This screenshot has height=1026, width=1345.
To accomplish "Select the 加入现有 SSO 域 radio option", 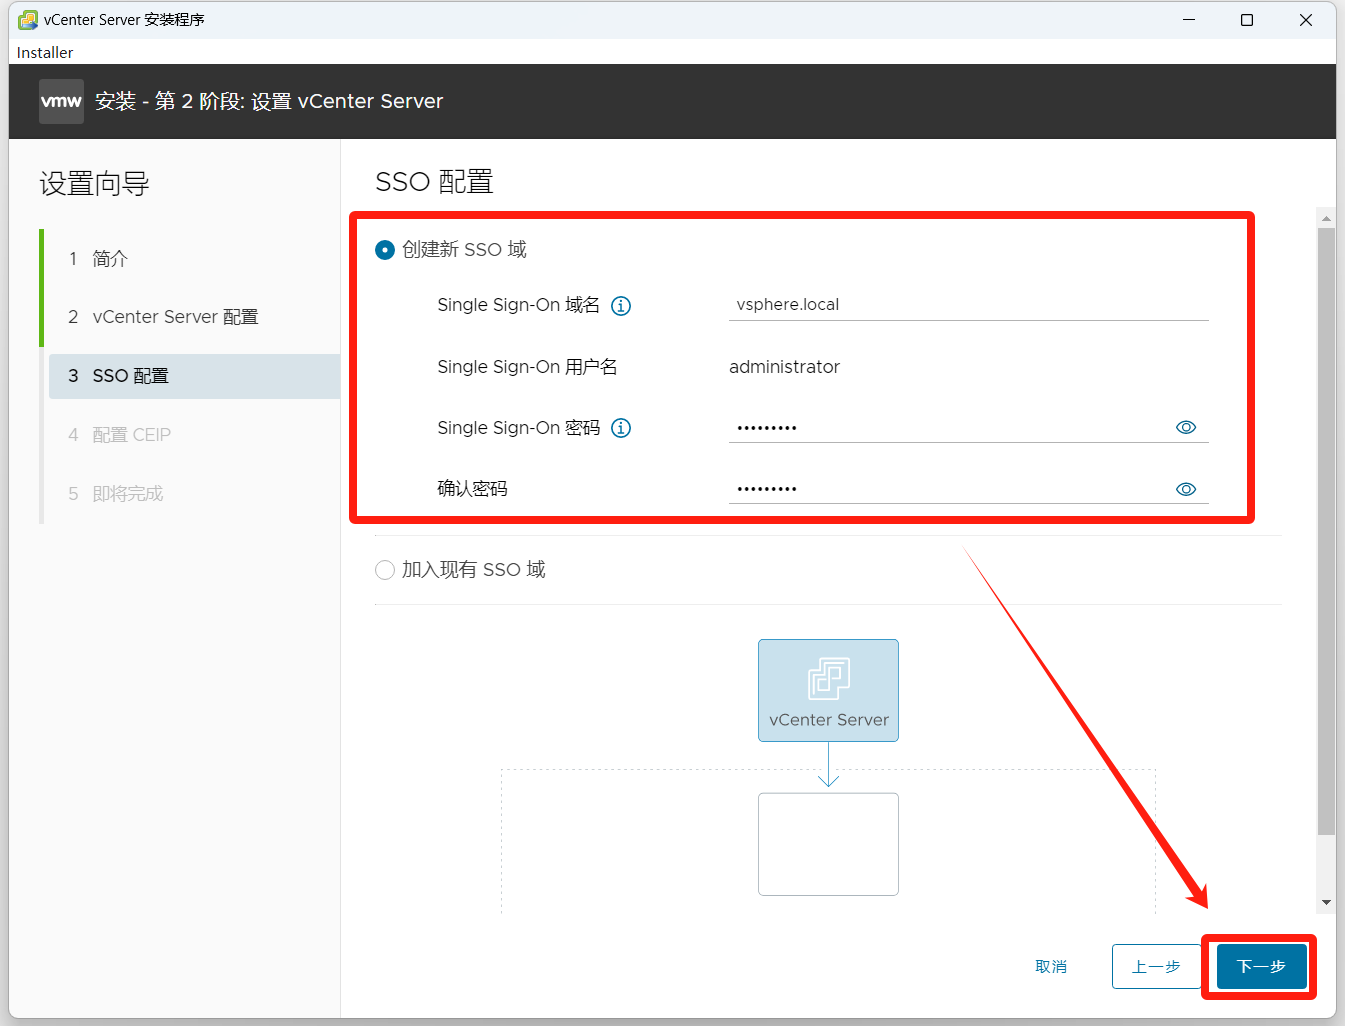I will (x=385, y=570).
